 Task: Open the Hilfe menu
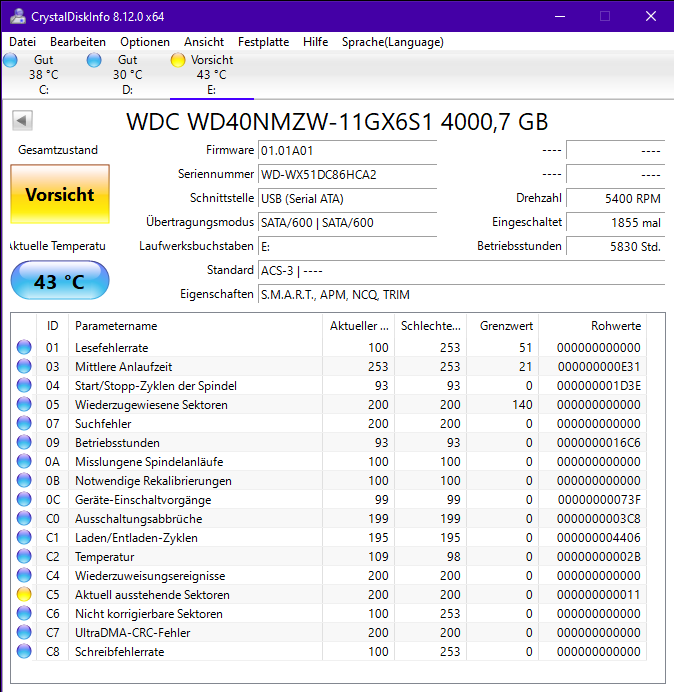click(x=316, y=42)
